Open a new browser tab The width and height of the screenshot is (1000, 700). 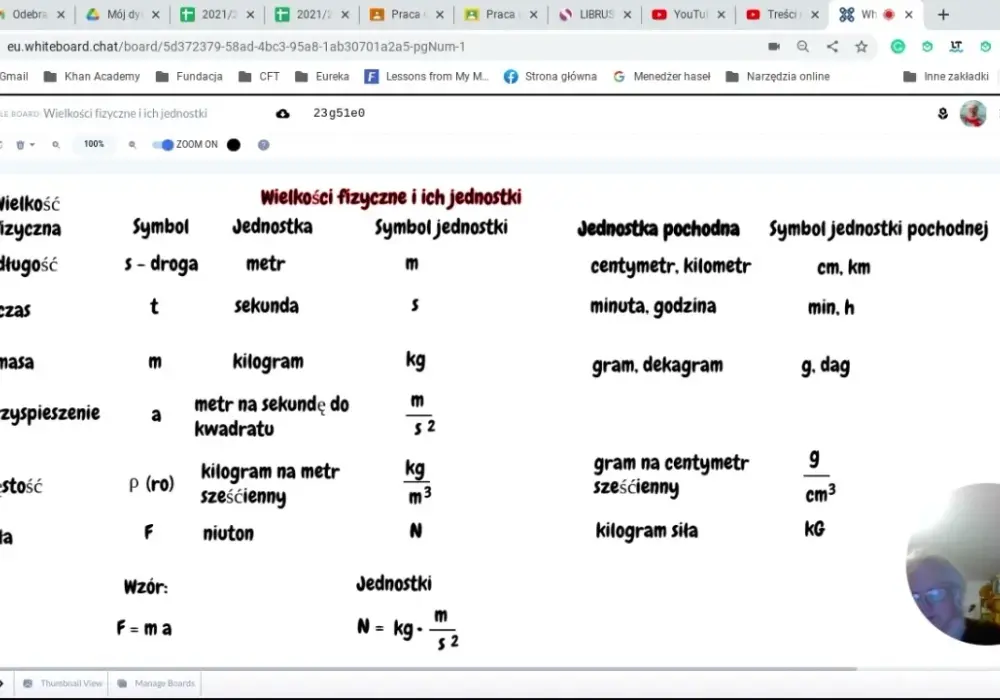tap(943, 15)
